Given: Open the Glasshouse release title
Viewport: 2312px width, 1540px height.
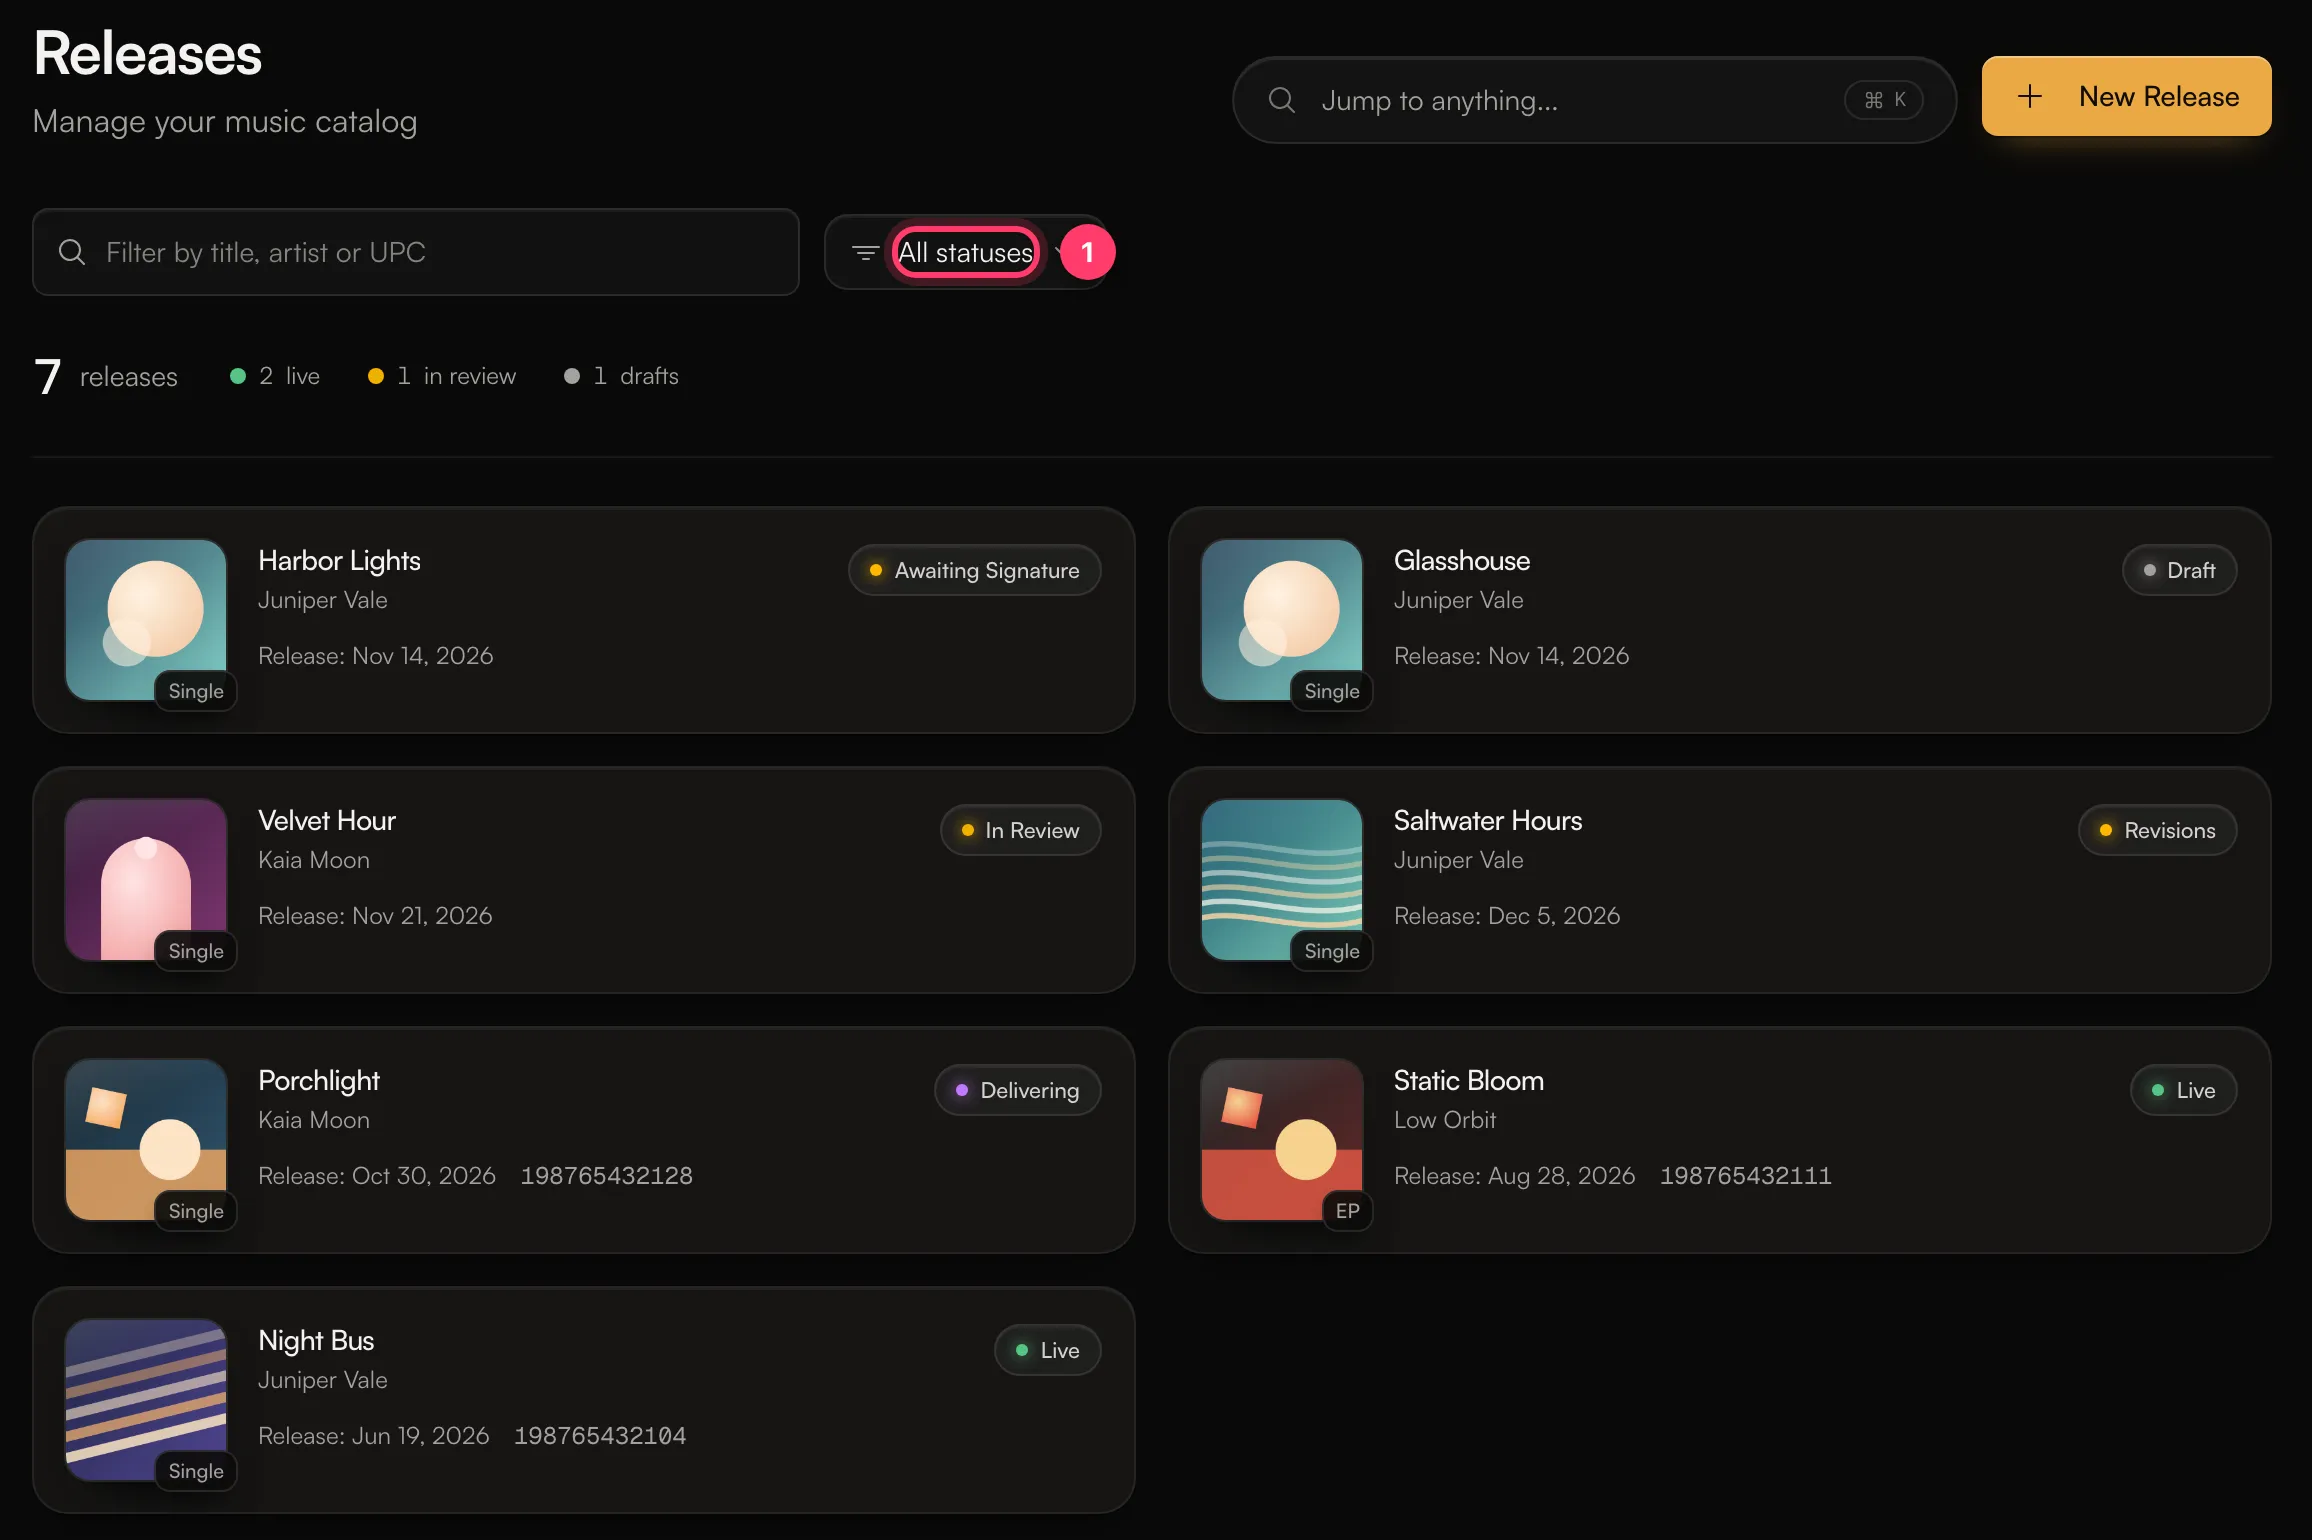Looking at the screenshot, I should coord(1462,561).
